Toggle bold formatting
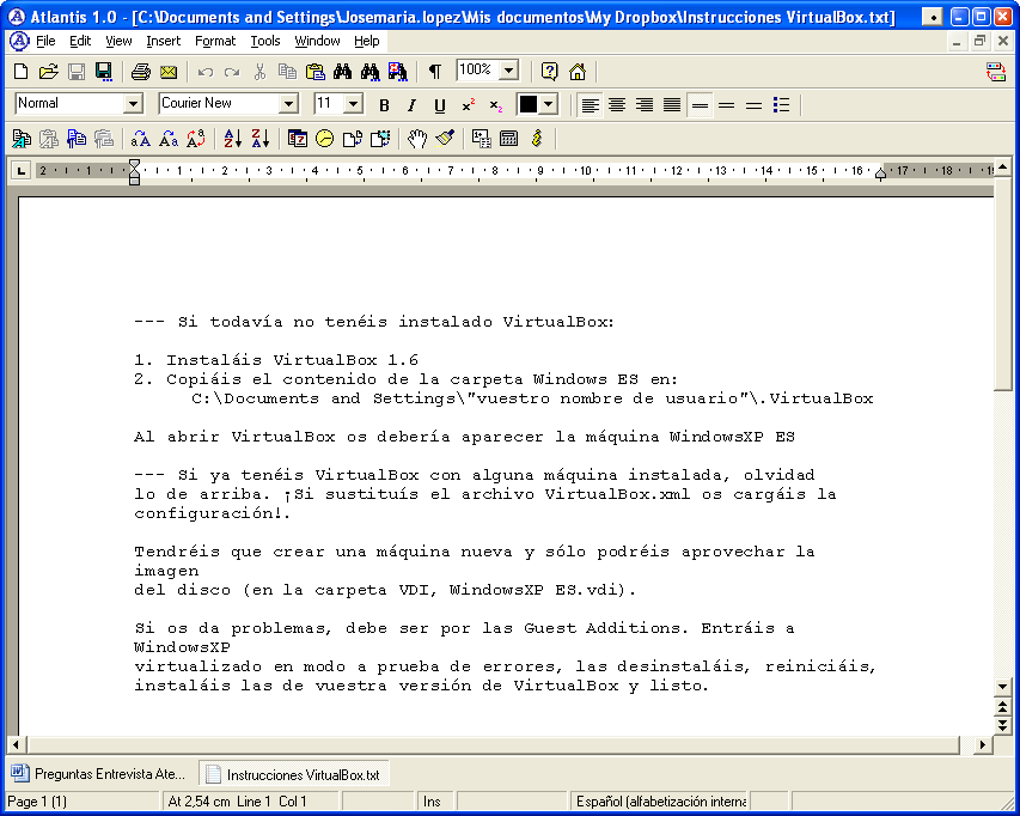 click(x=384, y=105)
